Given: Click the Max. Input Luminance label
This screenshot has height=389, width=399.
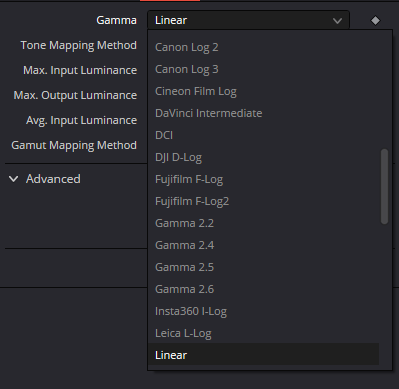Looking at the screenshot, I should pos(80,71).
